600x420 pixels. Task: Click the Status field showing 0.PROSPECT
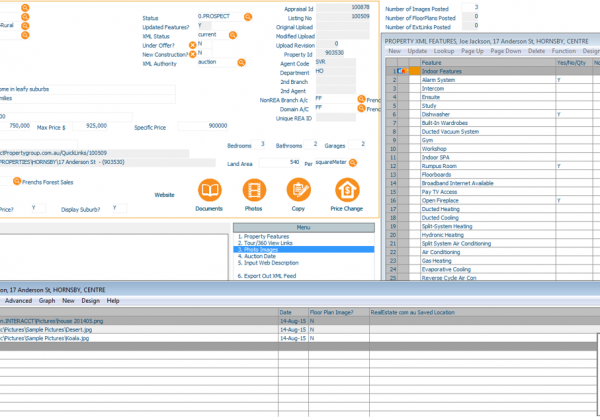pos(220,16)
